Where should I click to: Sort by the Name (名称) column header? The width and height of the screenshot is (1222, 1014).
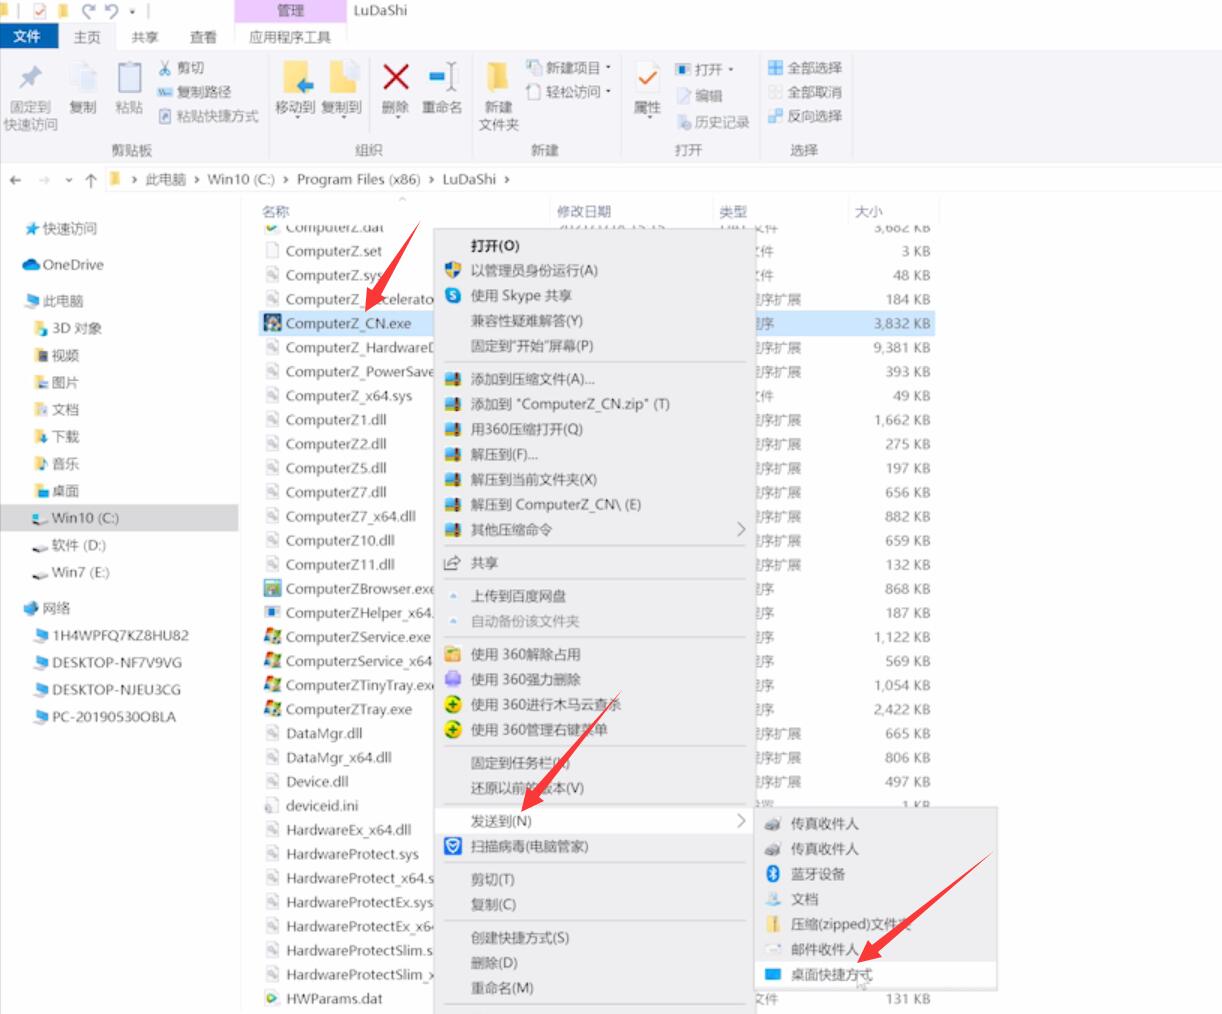(276, 211)
